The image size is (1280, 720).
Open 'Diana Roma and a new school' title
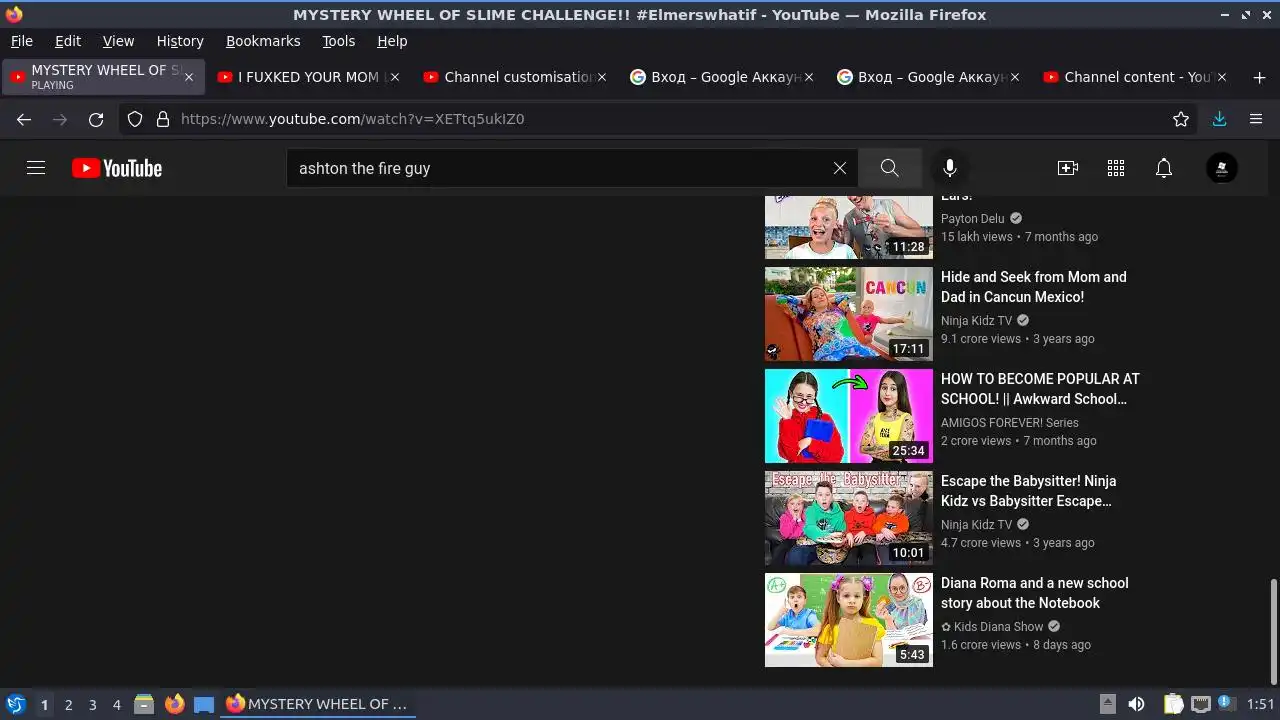(1035, 593)
